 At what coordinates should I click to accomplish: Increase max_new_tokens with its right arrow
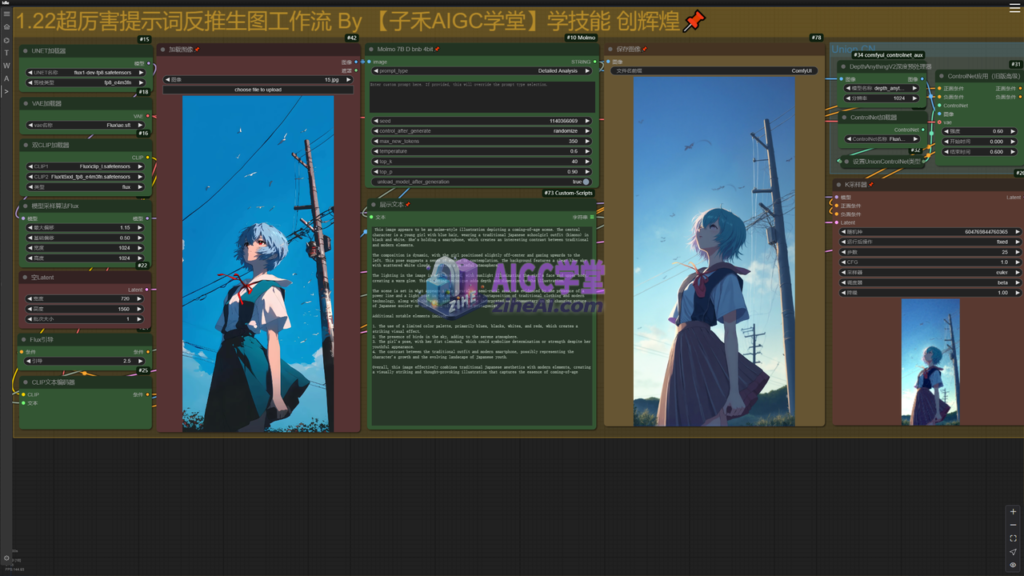pyautogui.click(x=587, y=141)
